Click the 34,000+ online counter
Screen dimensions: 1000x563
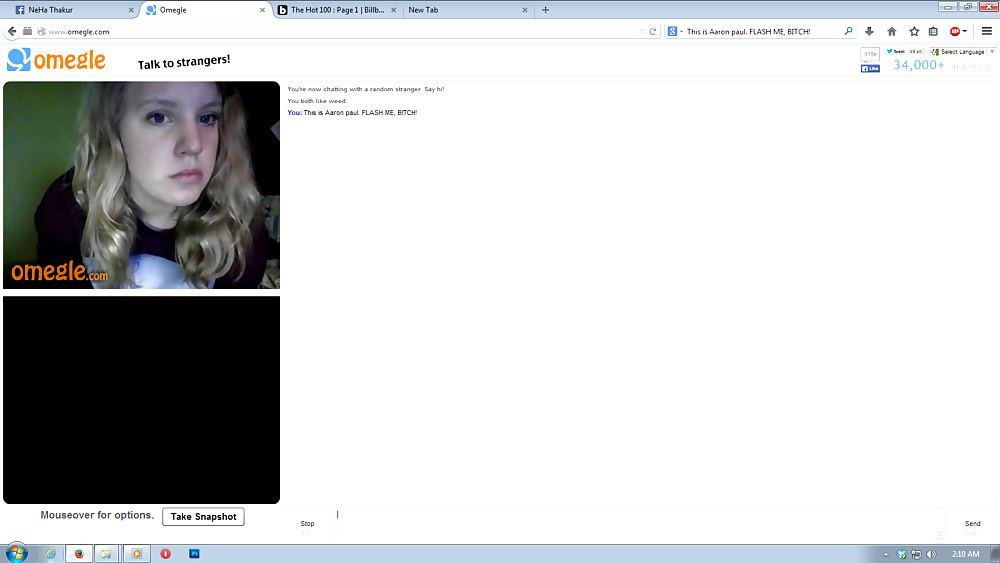(x=918, y=65)
